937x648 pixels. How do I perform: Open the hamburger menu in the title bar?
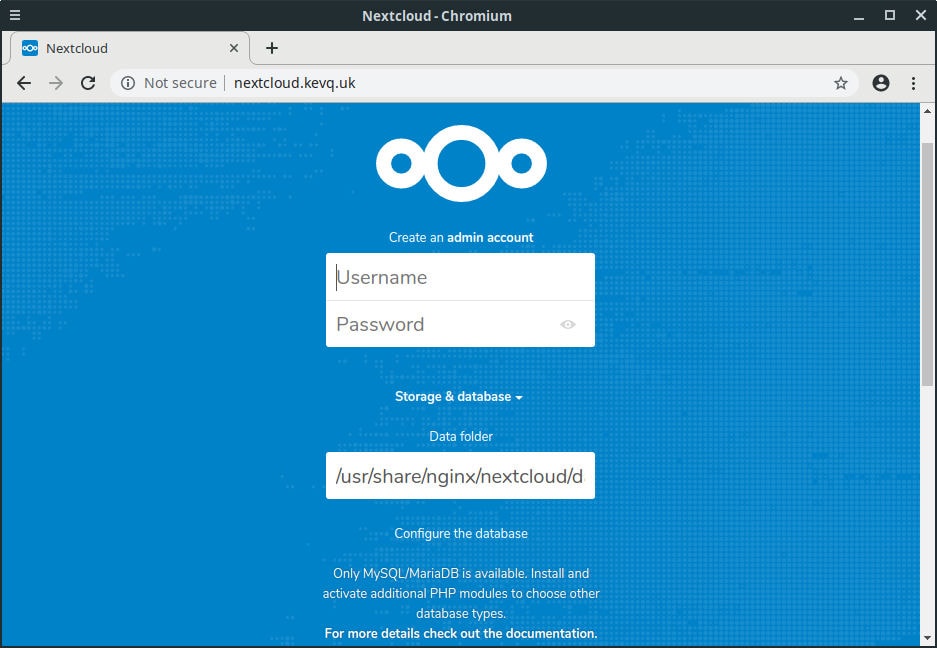(14, 15)
